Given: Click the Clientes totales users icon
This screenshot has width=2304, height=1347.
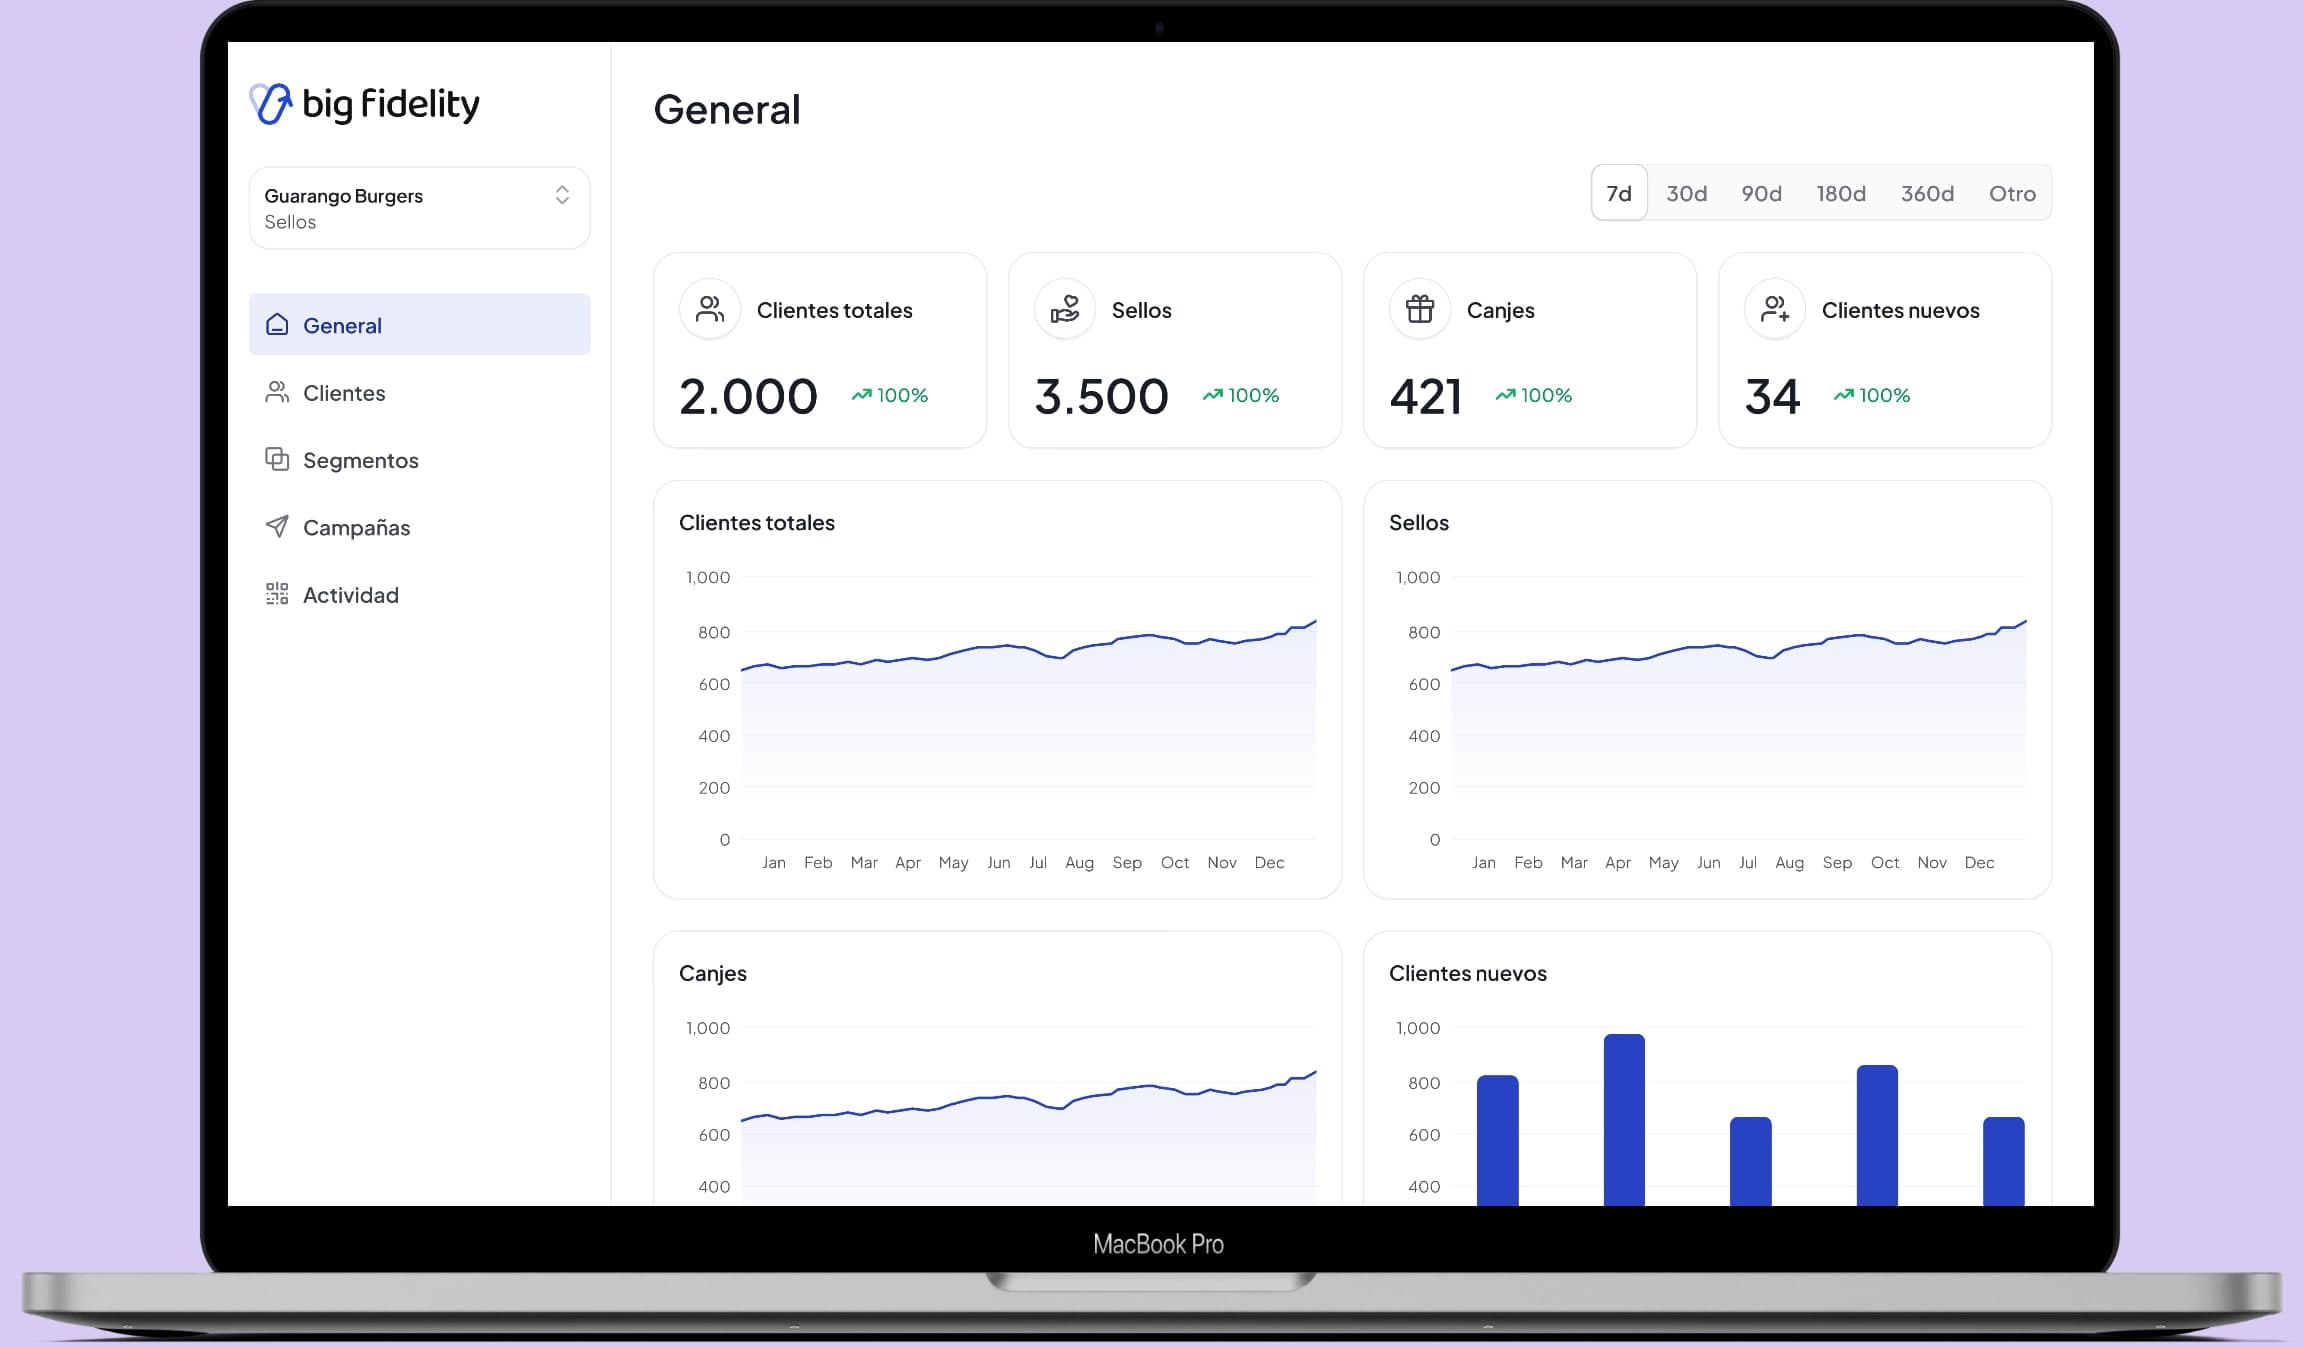Looking at the screenshot, I should (710, 309).
